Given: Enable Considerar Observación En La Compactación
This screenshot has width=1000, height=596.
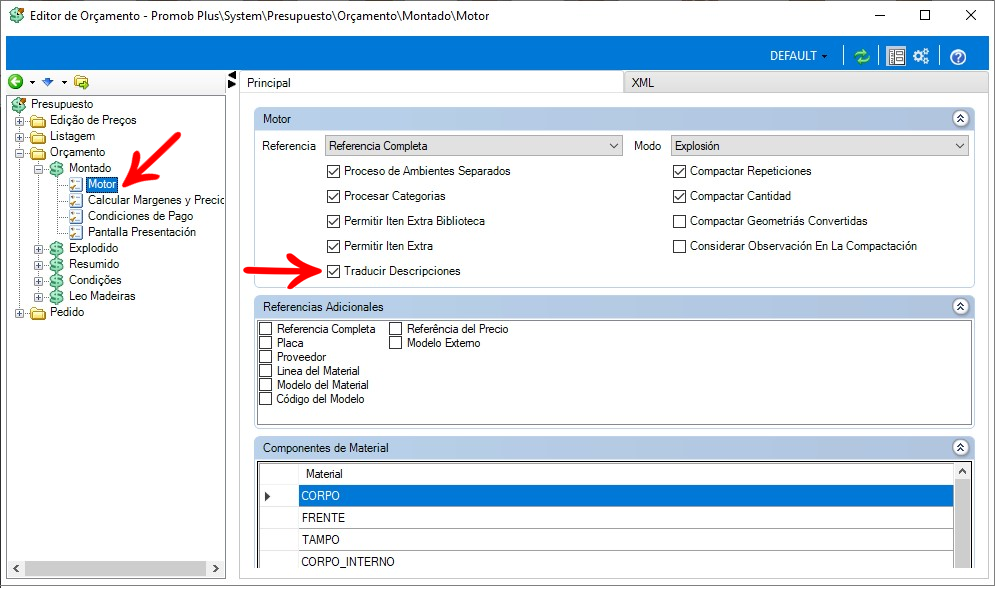Looking at the screenshot, I should (x=679, y=246).
